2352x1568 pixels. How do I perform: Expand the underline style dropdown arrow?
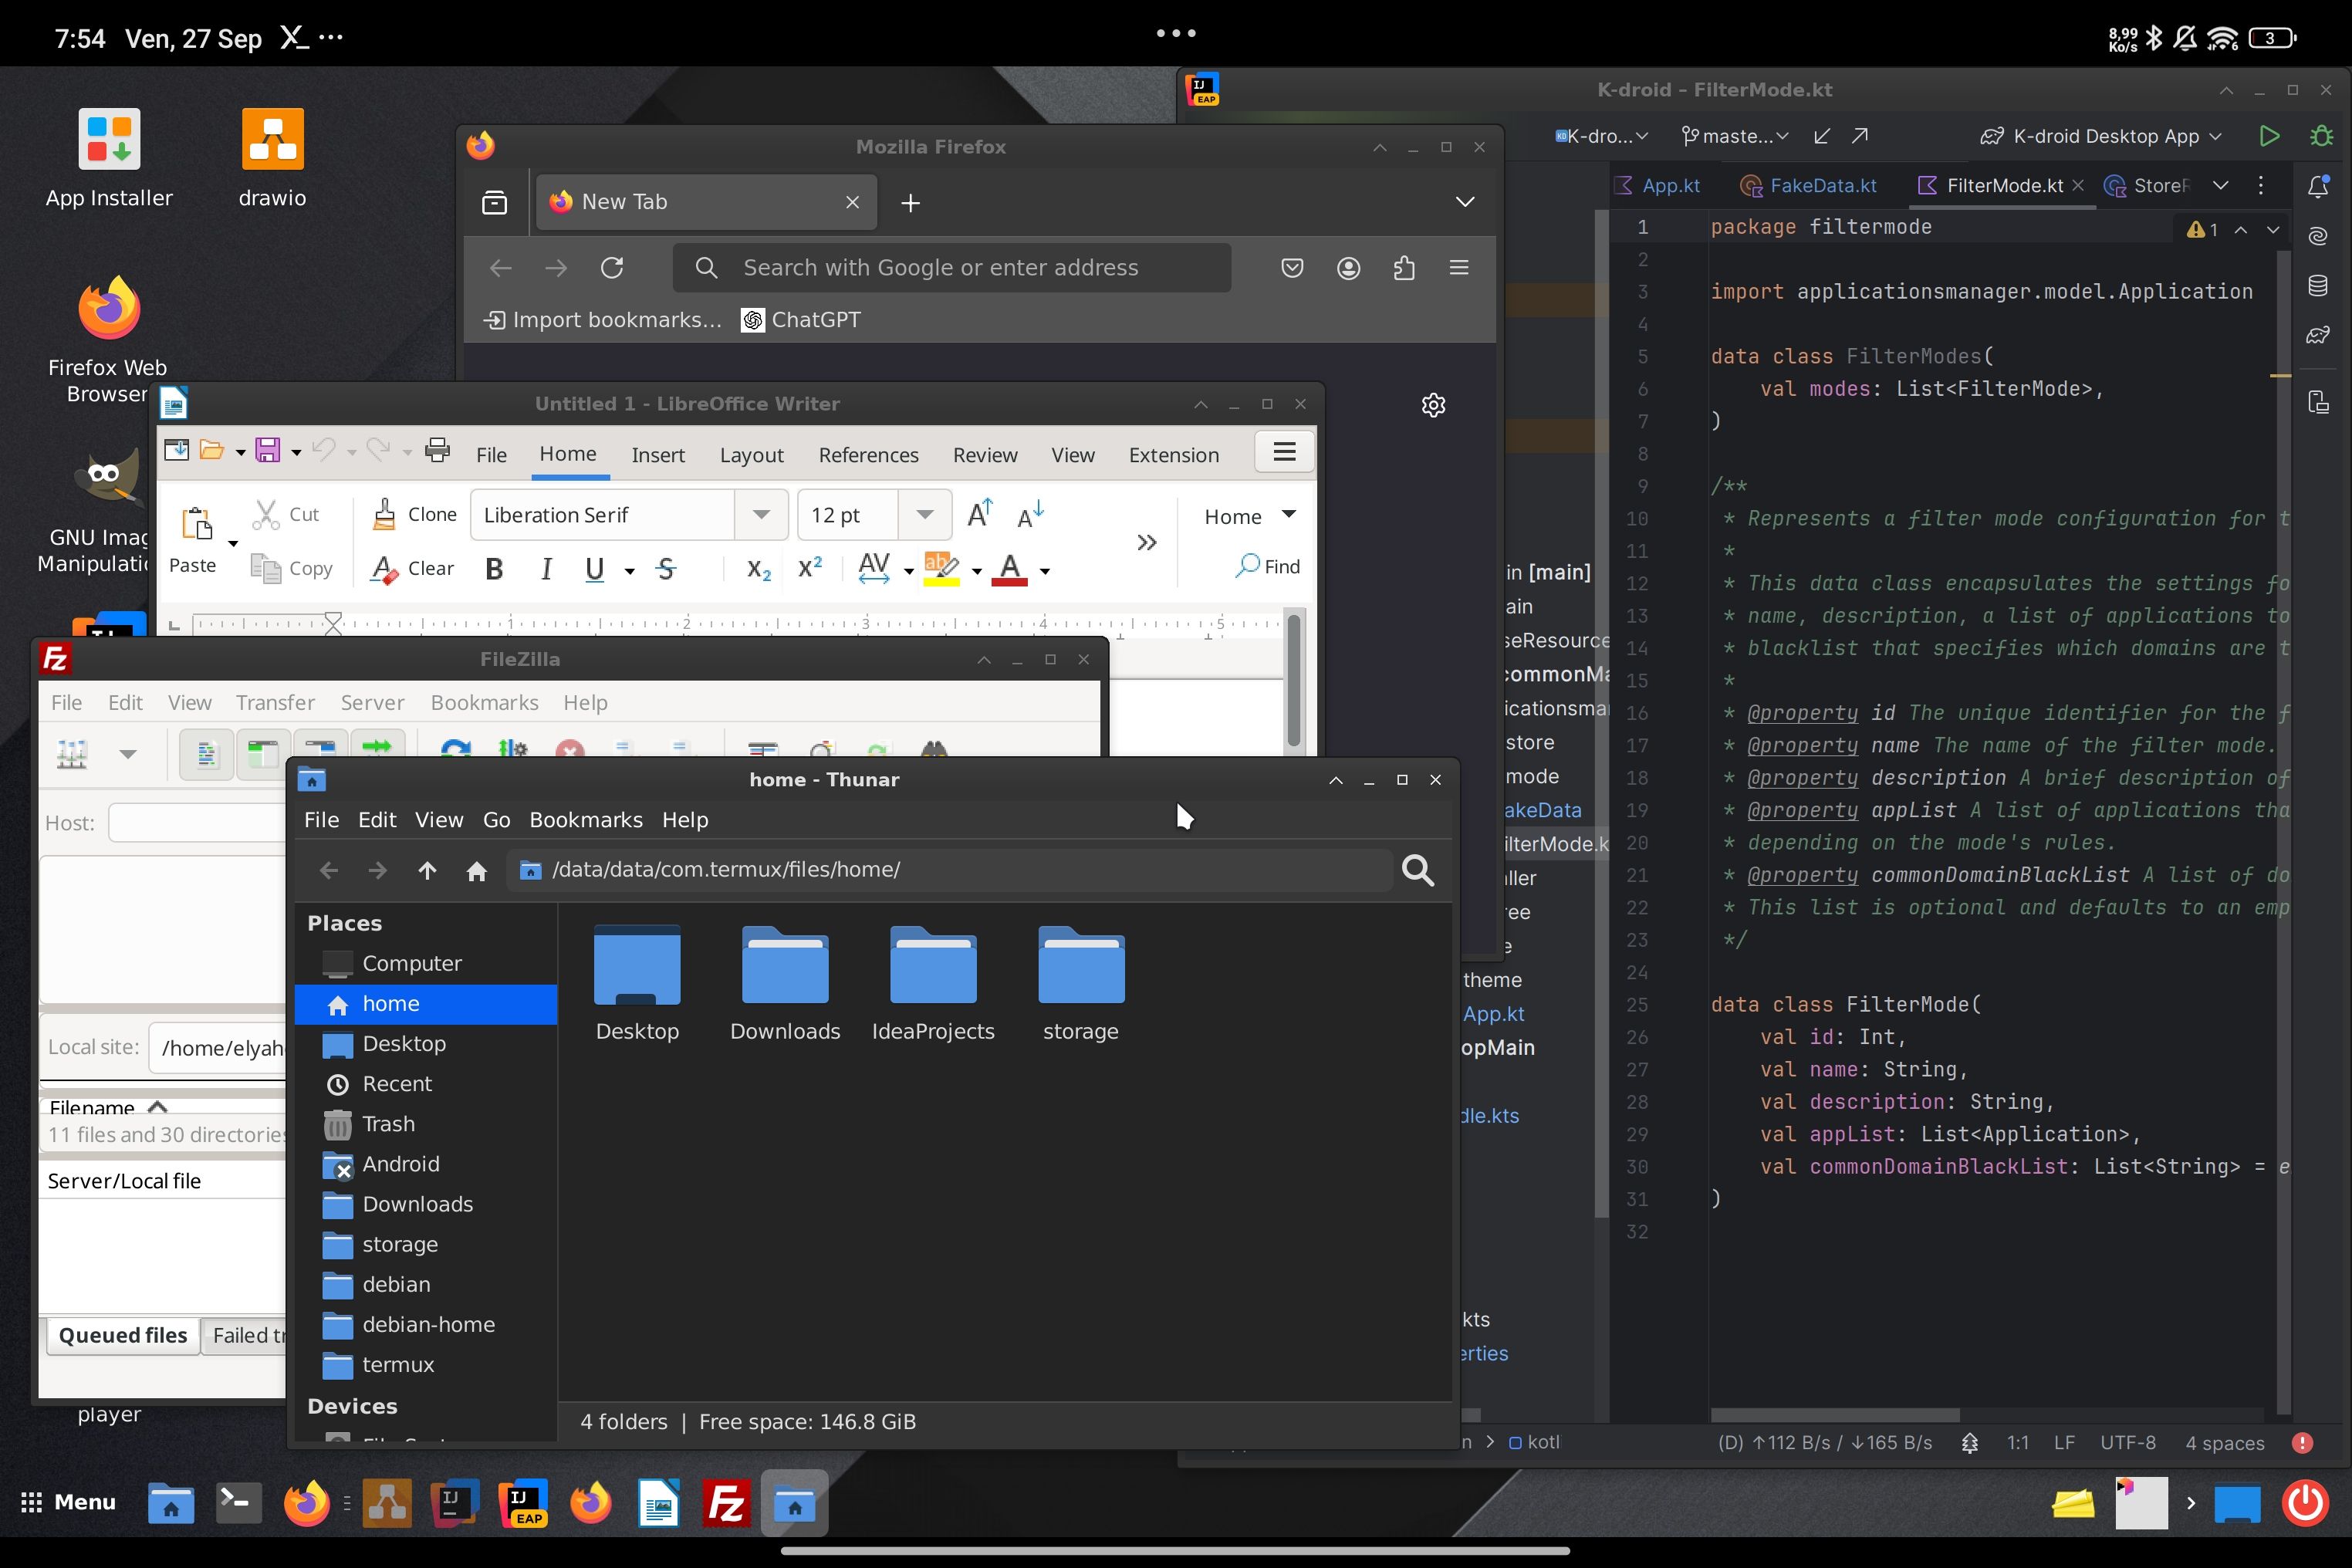(629, 571)
